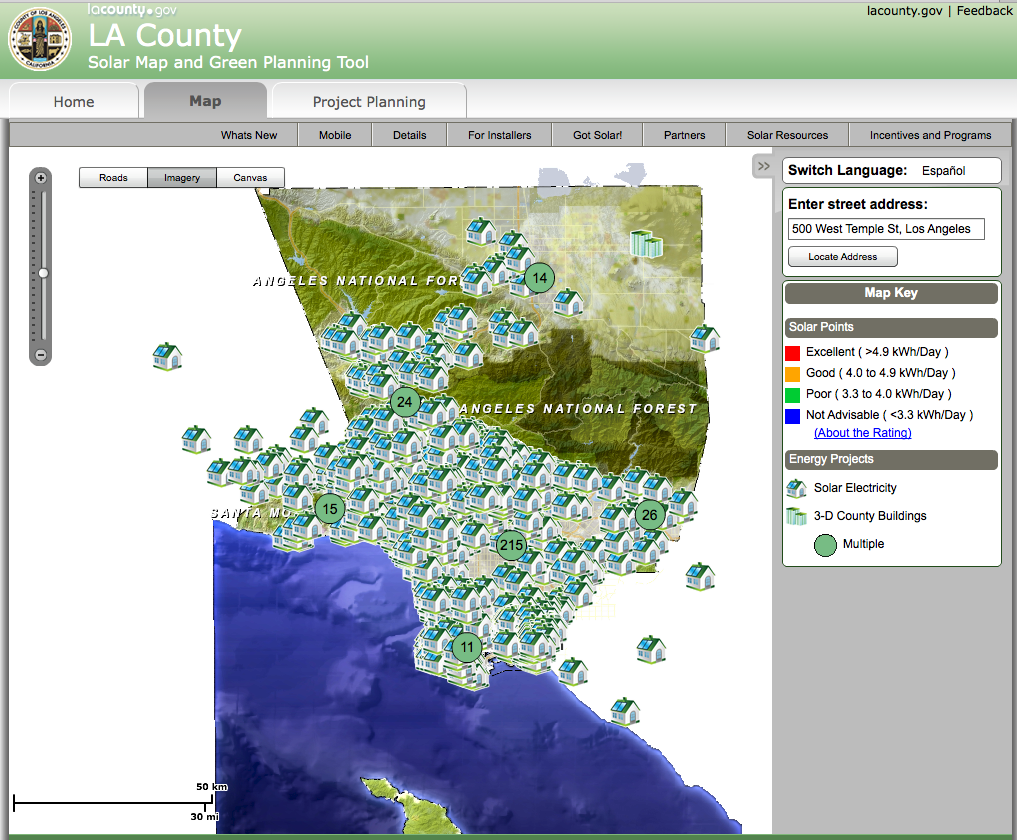Click the Energy Projects section header
This screenshot has height=840, width=1017.
click(891, 459)
